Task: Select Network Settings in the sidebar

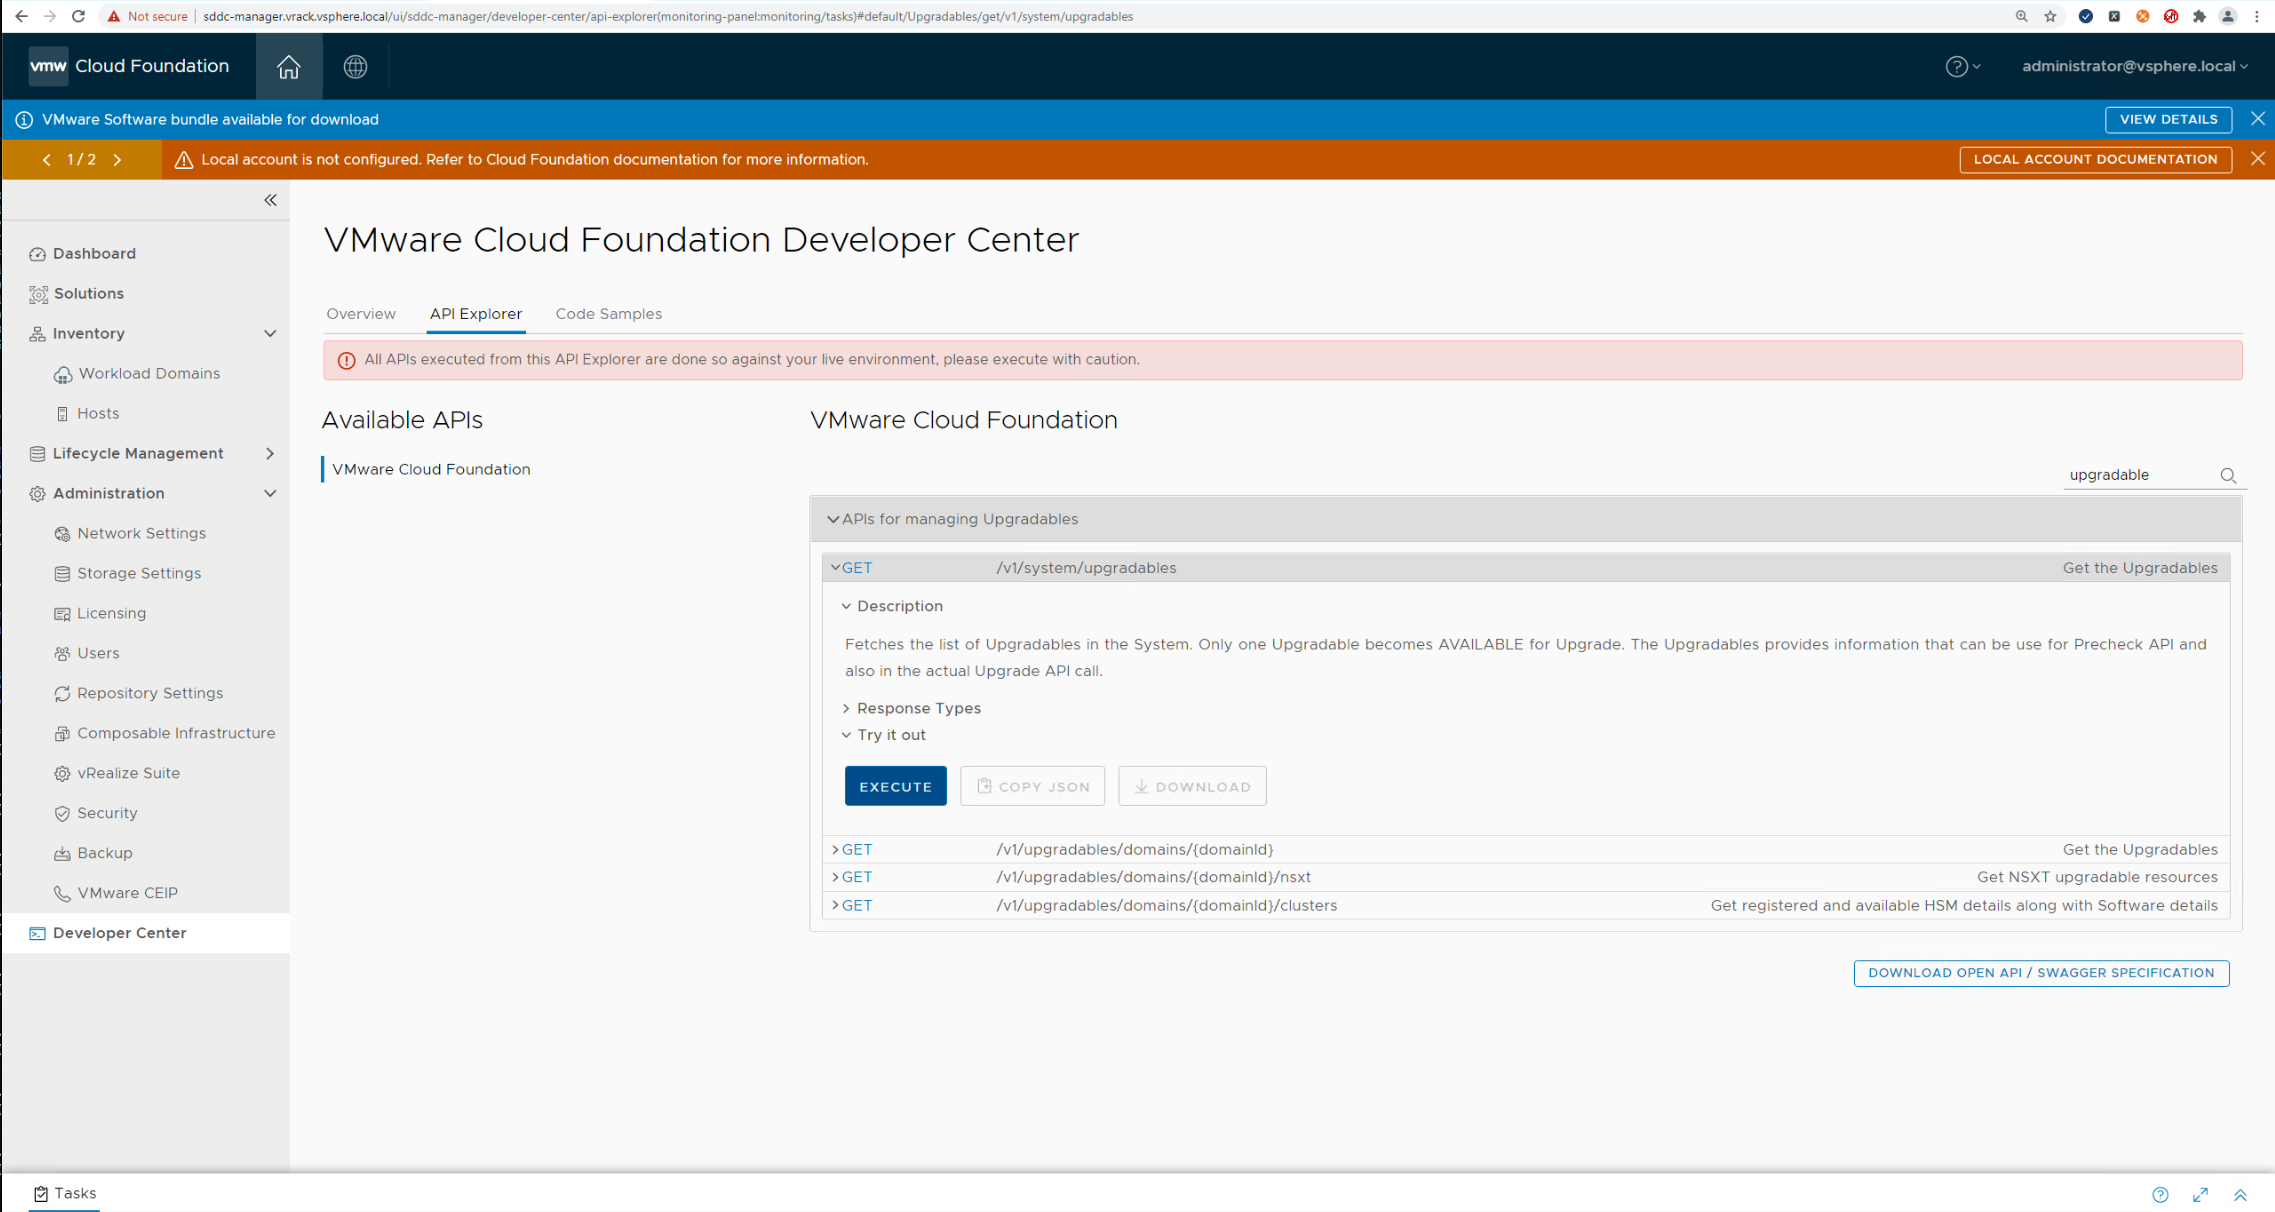Action: pyautogui.click(x=141, y=533)
